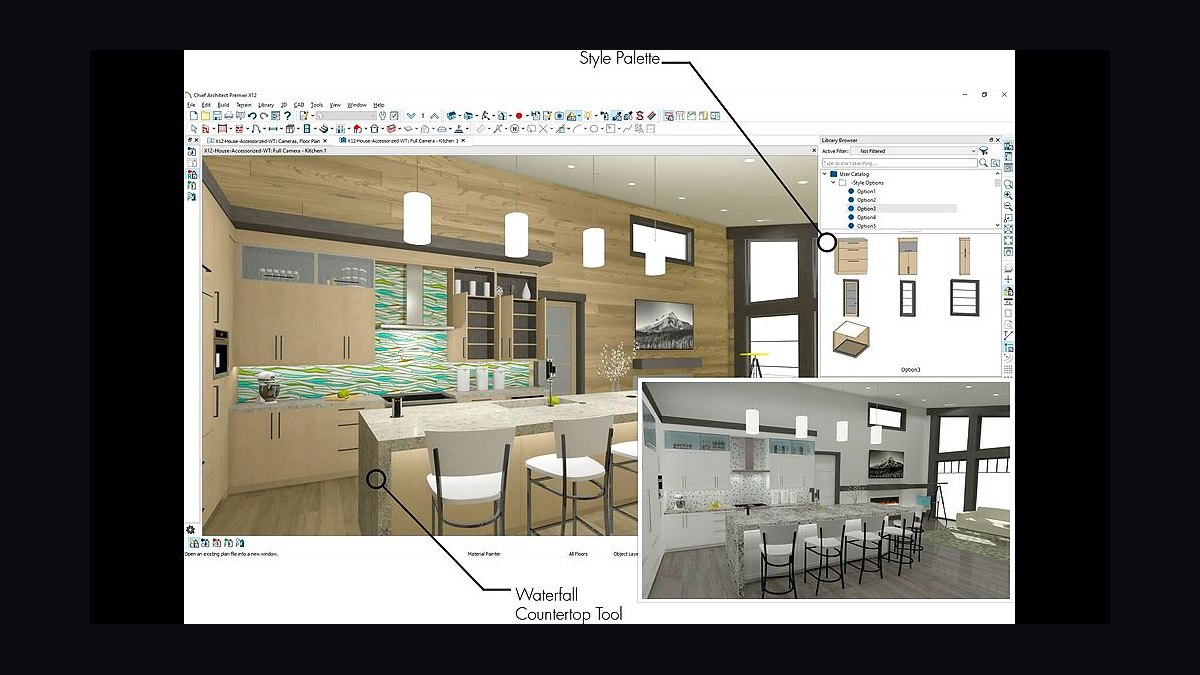
Task: Click the Down One Floor arrow
Action: [x=411, y=116]
